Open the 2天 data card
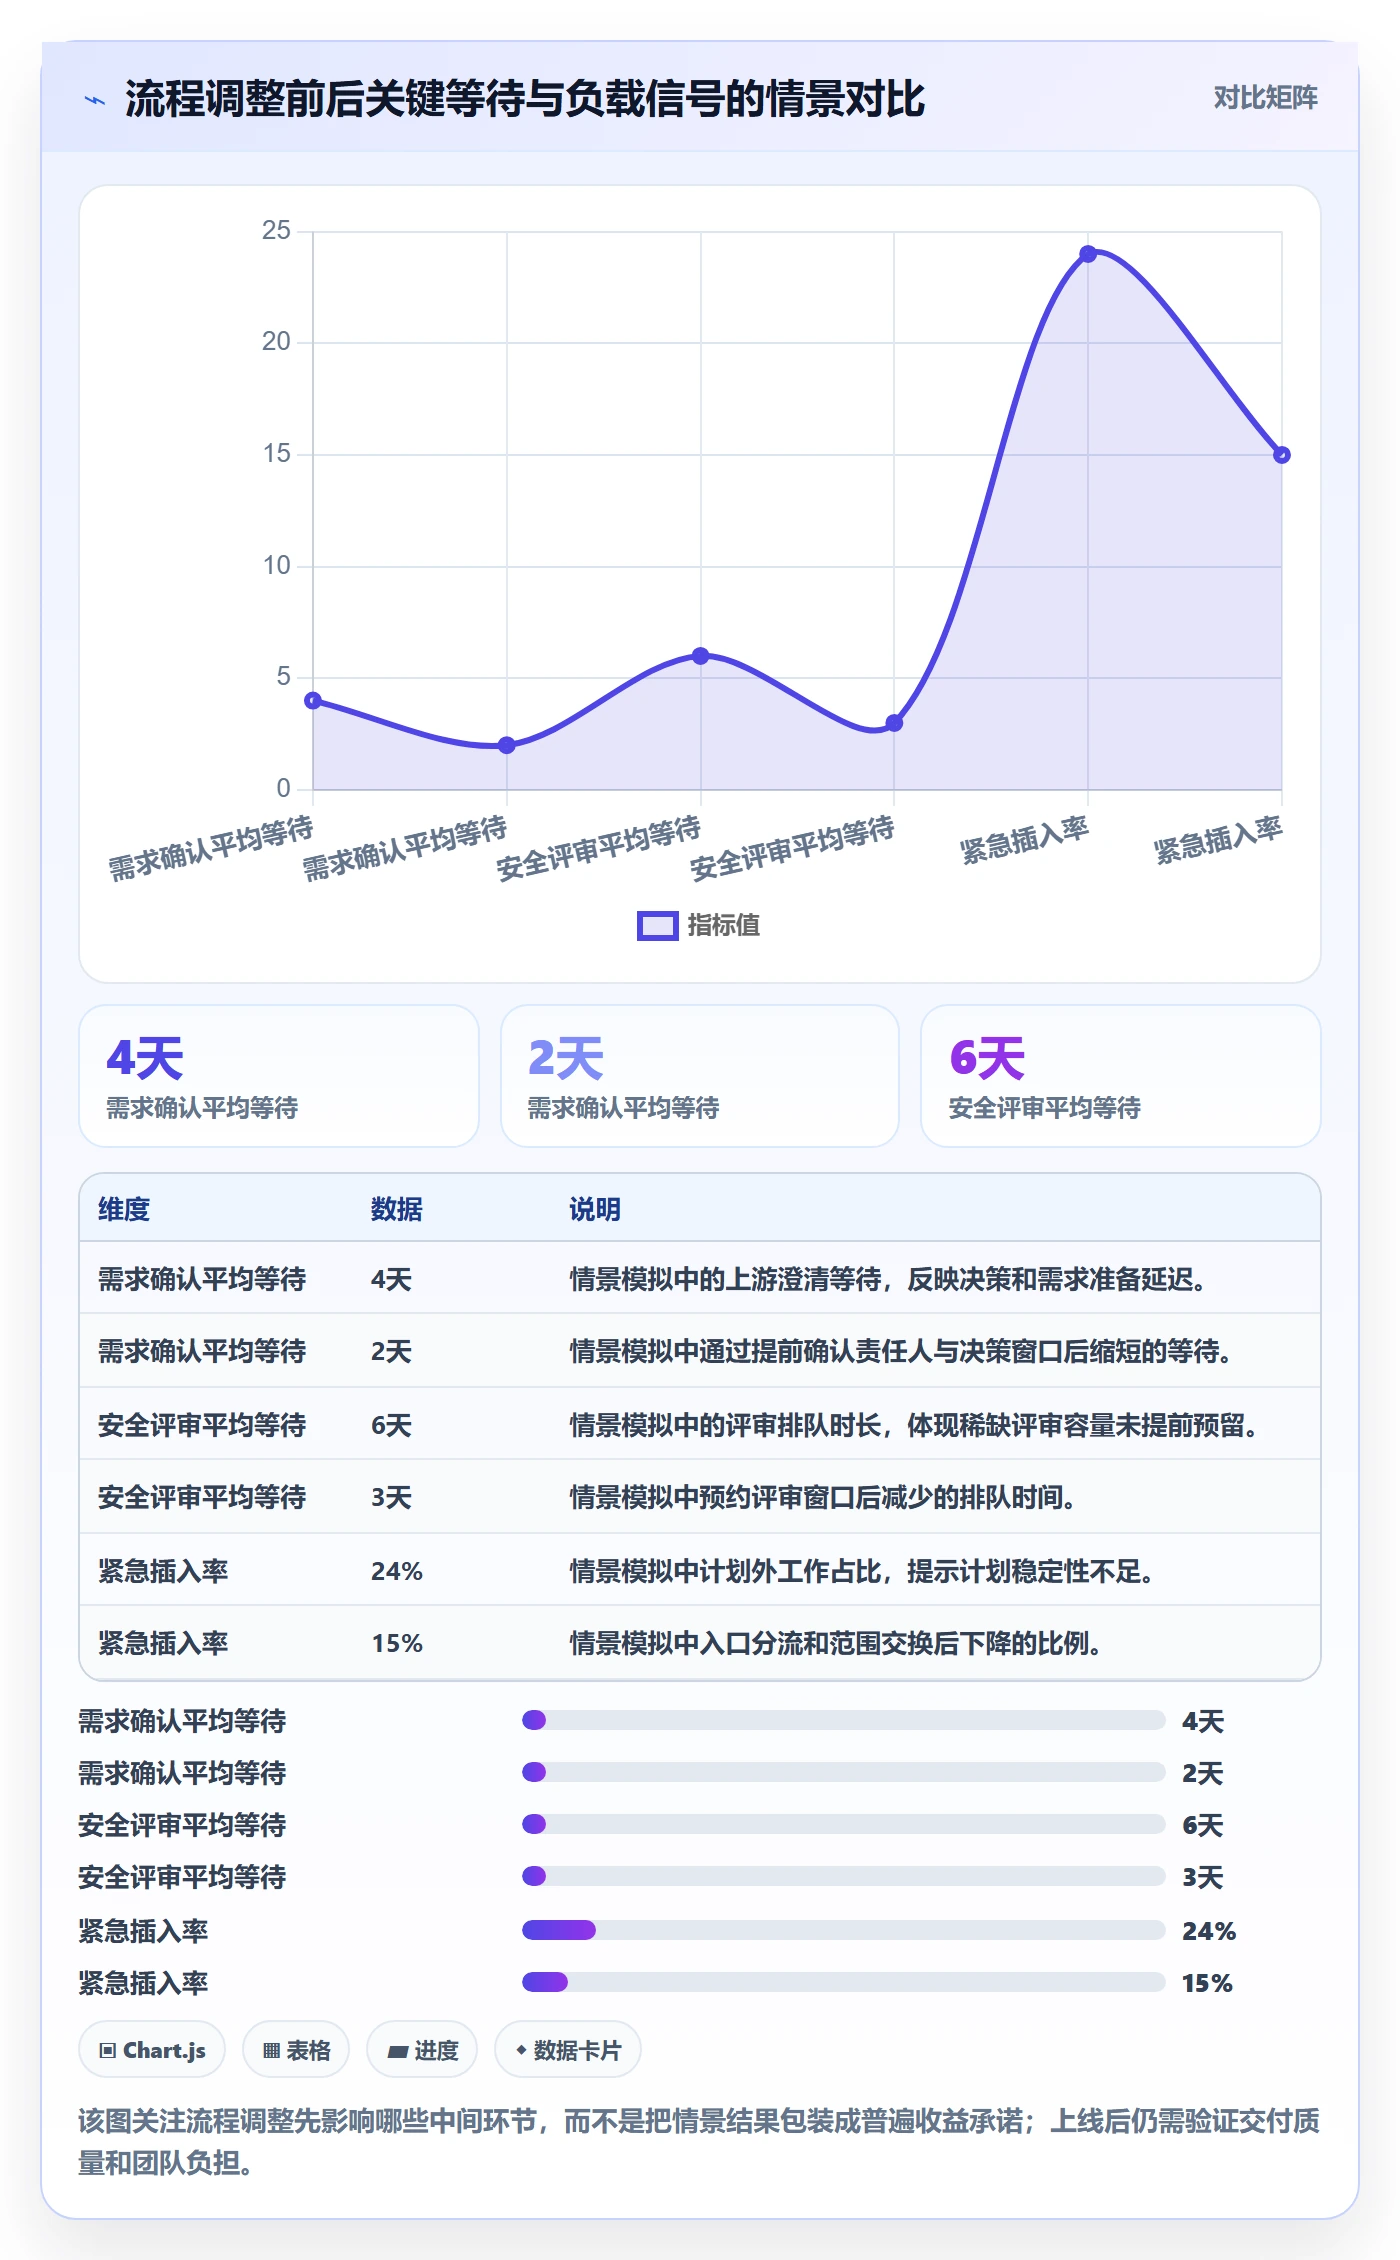This screenshot has height=2260, width=1400. (700, 1076)
